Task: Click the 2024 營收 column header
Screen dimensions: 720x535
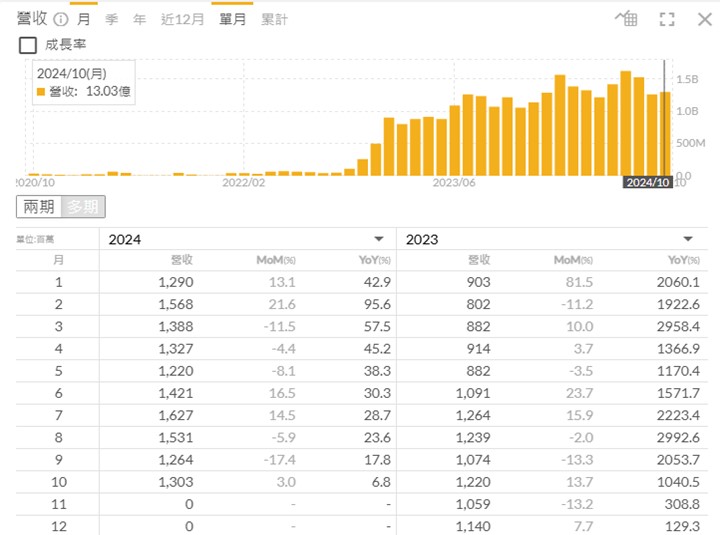Action: coord(182,260)
